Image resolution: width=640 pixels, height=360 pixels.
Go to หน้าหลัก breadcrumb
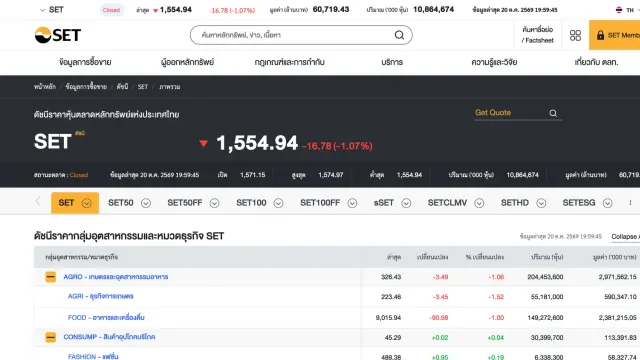point(45,87)
